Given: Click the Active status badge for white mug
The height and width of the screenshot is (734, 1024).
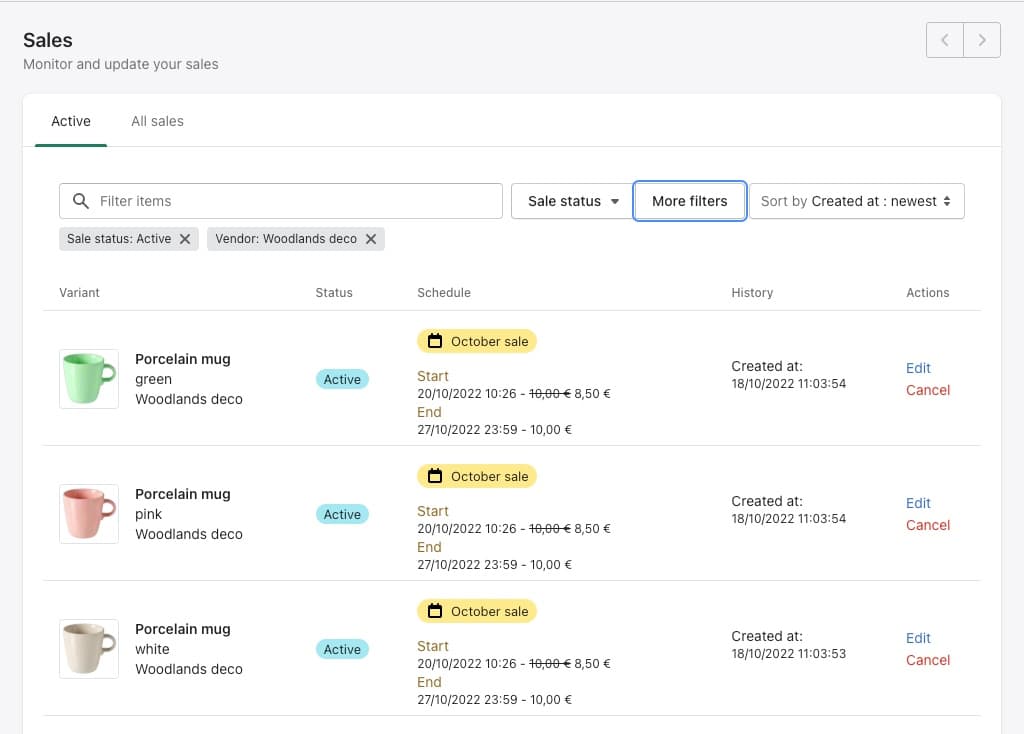Looking at the screenshot, I should (x=342, y=649).
